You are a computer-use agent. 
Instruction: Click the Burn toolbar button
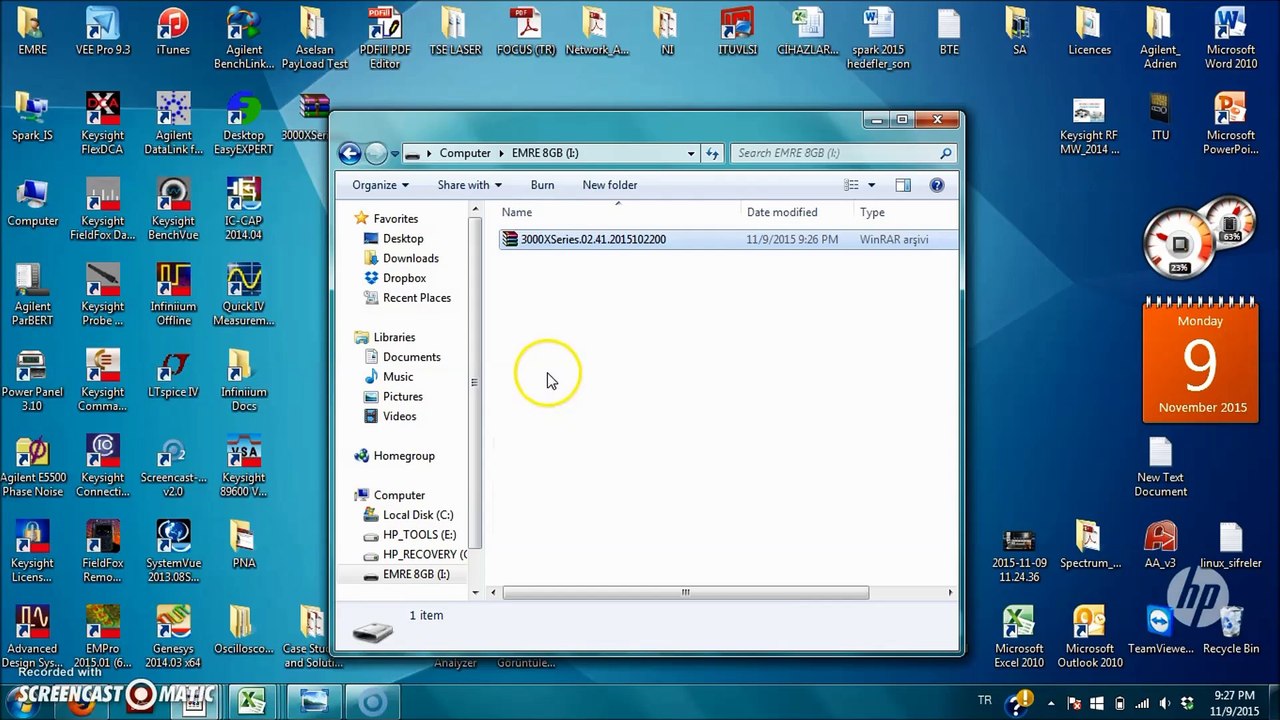click(x=542, y=185)
